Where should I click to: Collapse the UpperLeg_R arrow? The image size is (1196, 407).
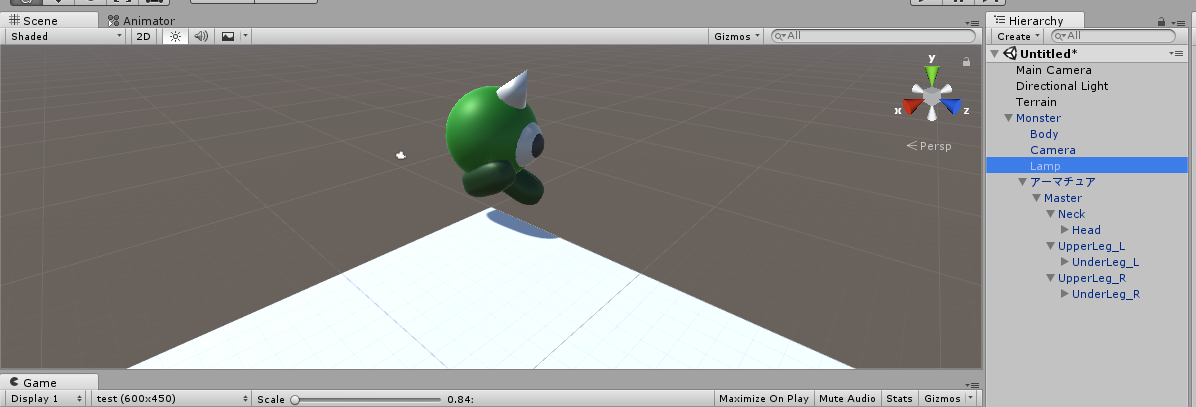click(1050, 278)
